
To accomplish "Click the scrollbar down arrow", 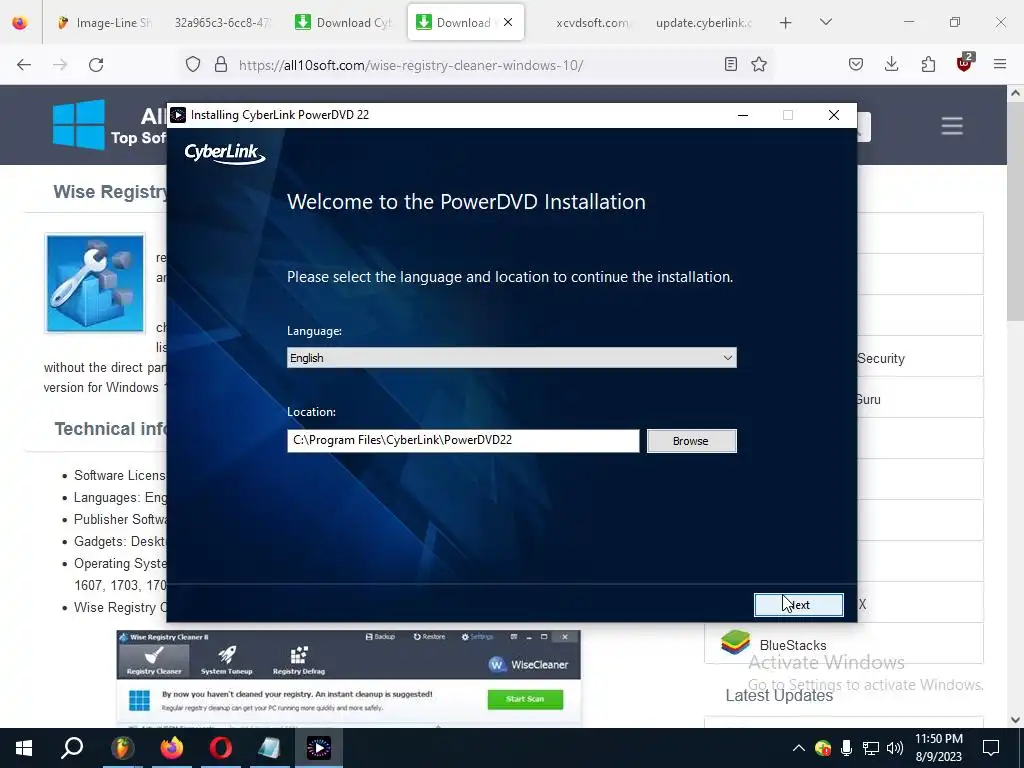I will pyautogui.click(x=1016, y=720).
